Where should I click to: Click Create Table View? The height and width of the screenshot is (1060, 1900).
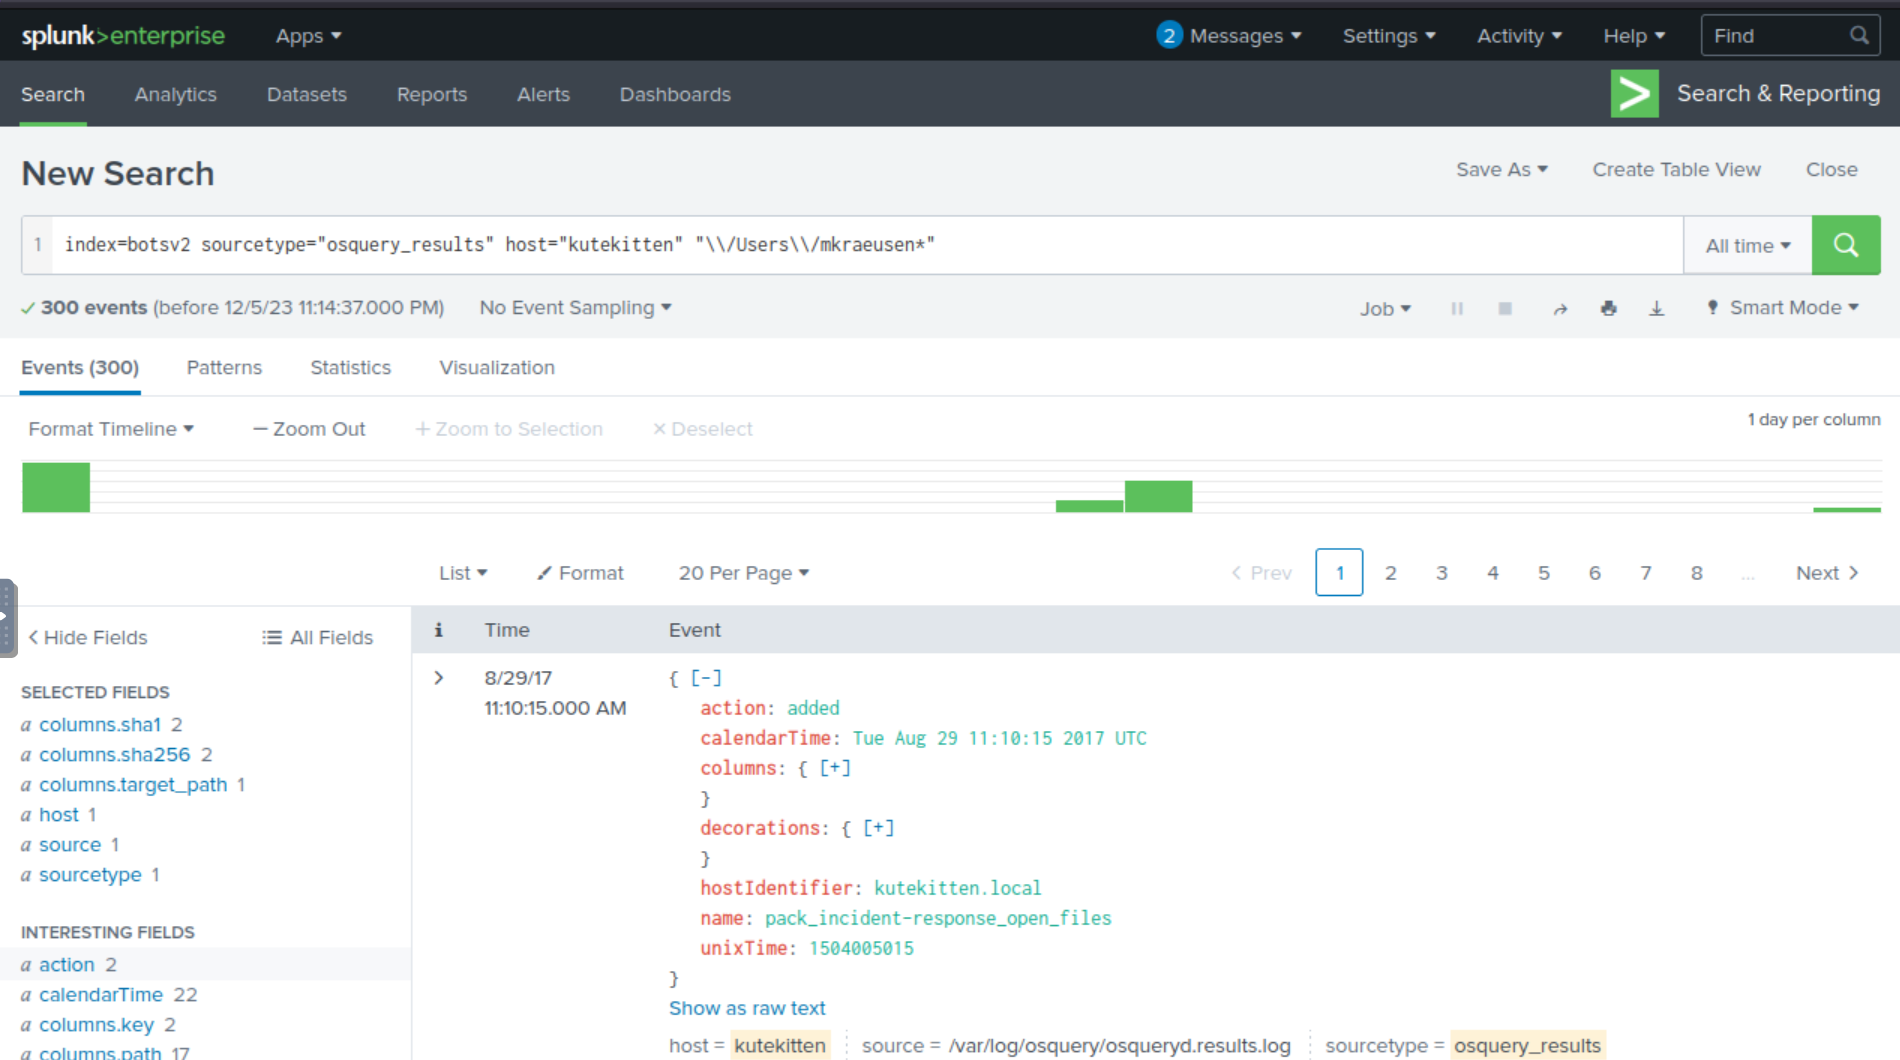coord(1677,170)
